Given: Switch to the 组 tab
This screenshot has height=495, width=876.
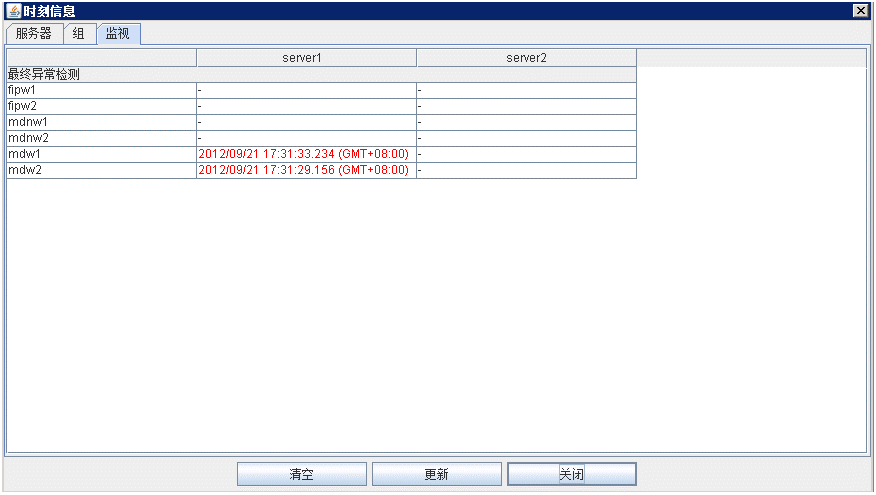Looking at the screenshot, I should coord(79,34).
